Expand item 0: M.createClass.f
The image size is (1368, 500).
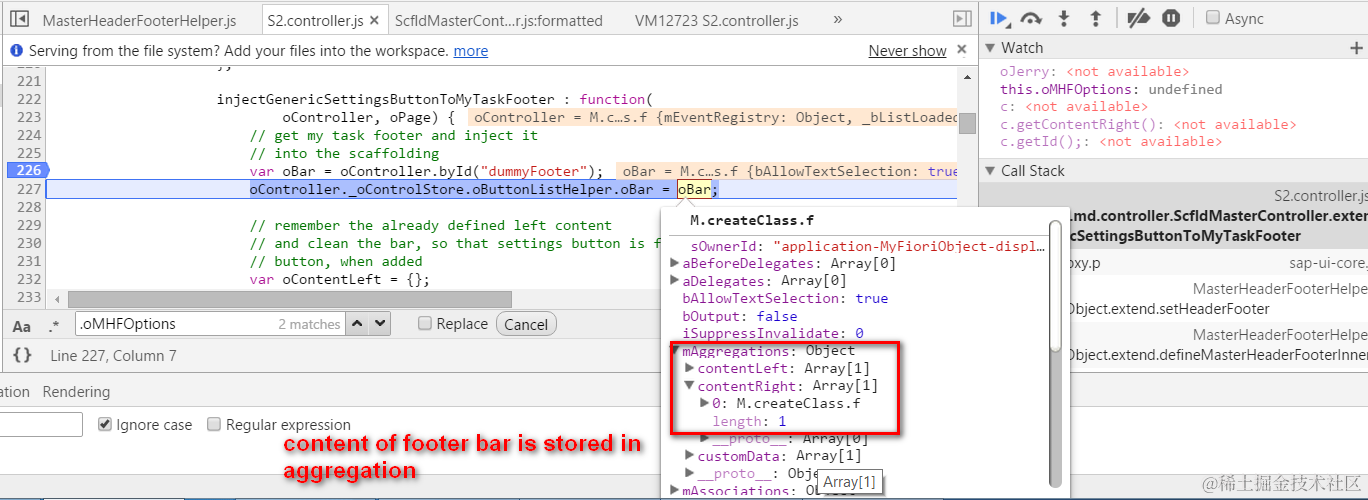[705, 403]
